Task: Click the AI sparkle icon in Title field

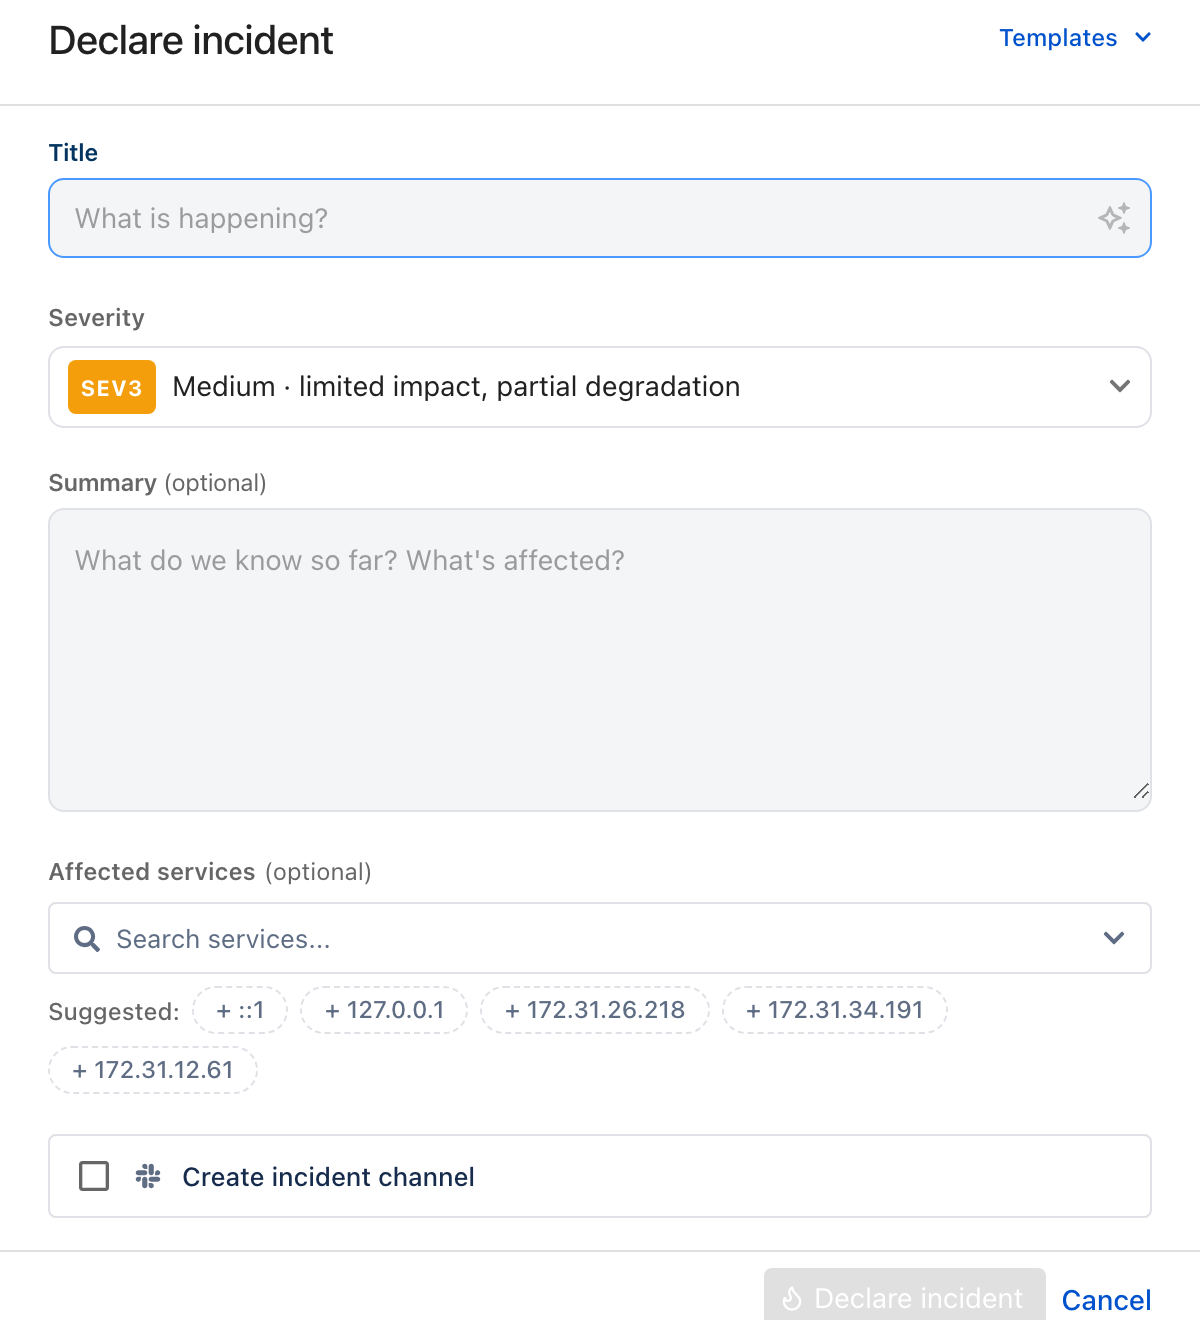Action: click(x=1114, y=218)
